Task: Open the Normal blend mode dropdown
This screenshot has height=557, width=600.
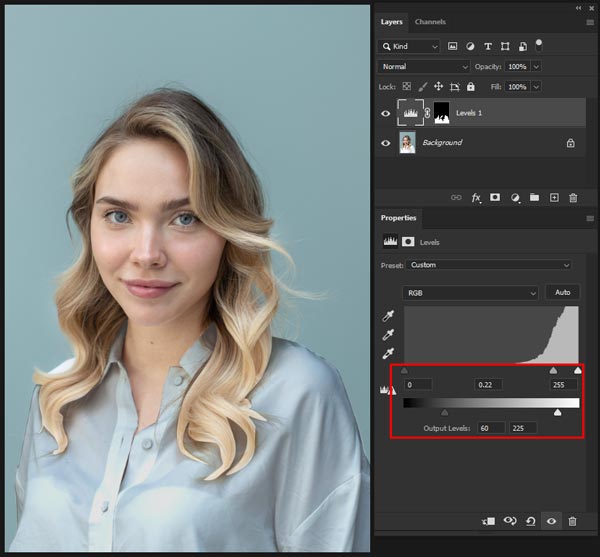Action: (x=424, y=66)
